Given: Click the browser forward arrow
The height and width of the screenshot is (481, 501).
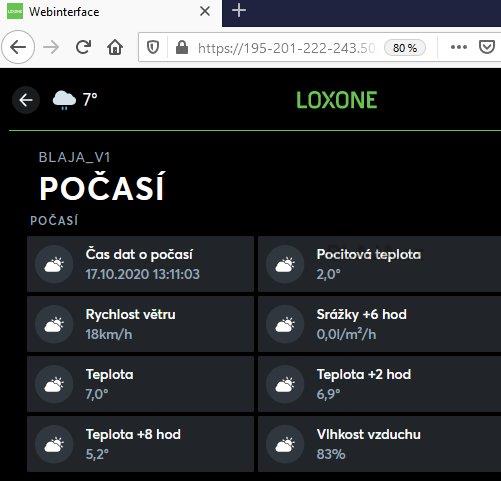Looking at the screenshot, I should (x=51, y=47).
